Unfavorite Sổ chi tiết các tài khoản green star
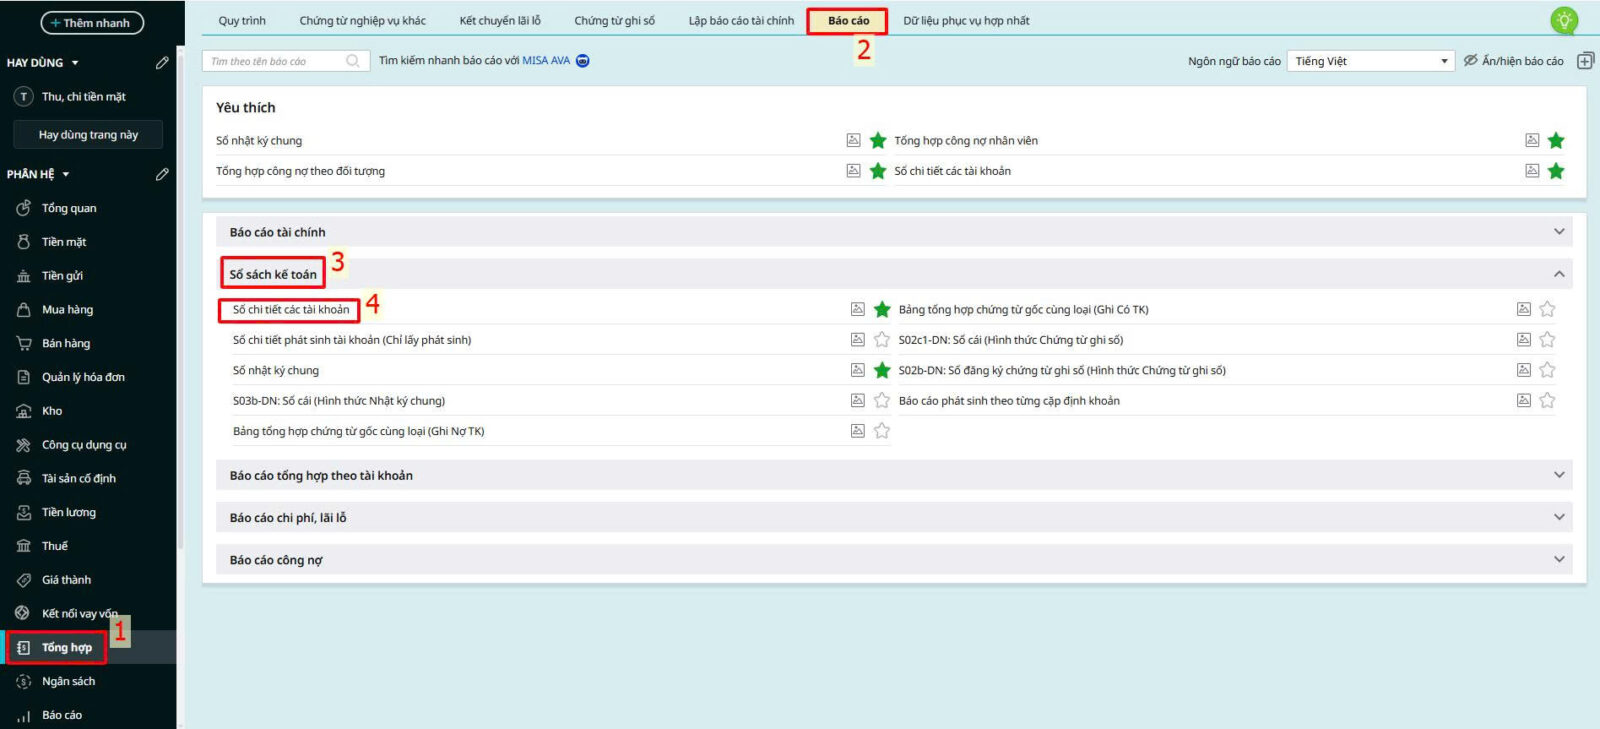The width and height of the screenshot is (1600, 729). (881, 310)
